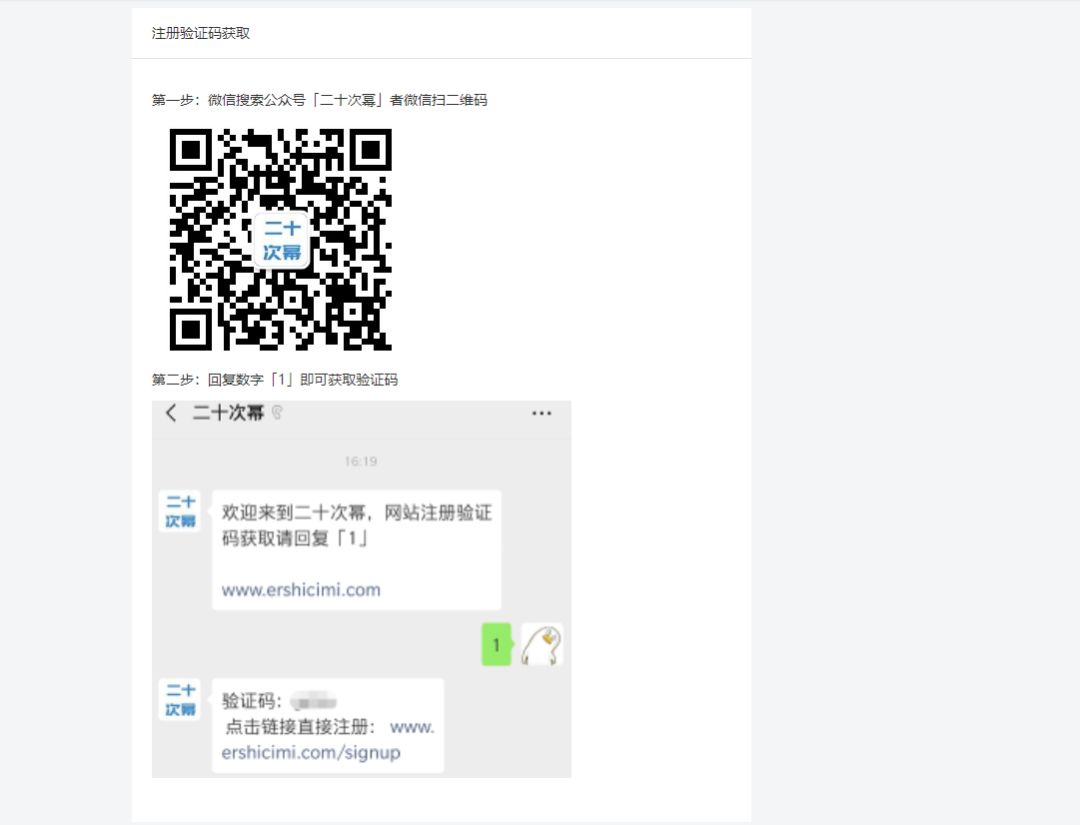1080x825 pixels.
Task: Click the 注册验证码获取 page heading
Action: click(x=200, y=33)
